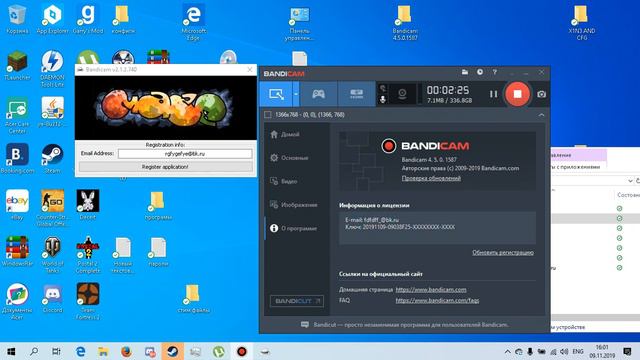Image resolution: width=640 pixels, height=360 pixels.
Task: Open Bandicam scheduled recording clock icon
Action: [x=480, y=72]
